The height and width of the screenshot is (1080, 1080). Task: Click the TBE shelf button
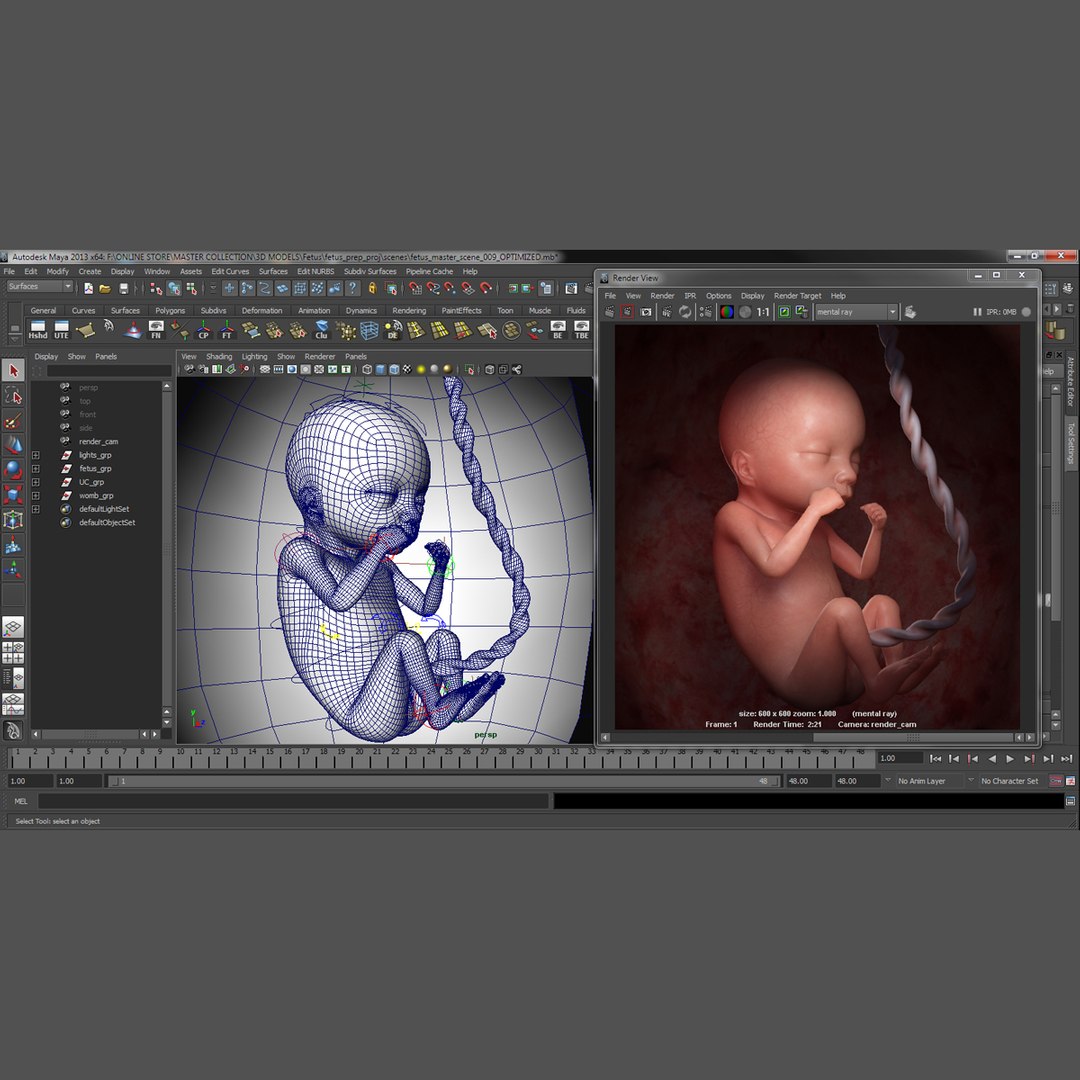(x=581, y=330)
